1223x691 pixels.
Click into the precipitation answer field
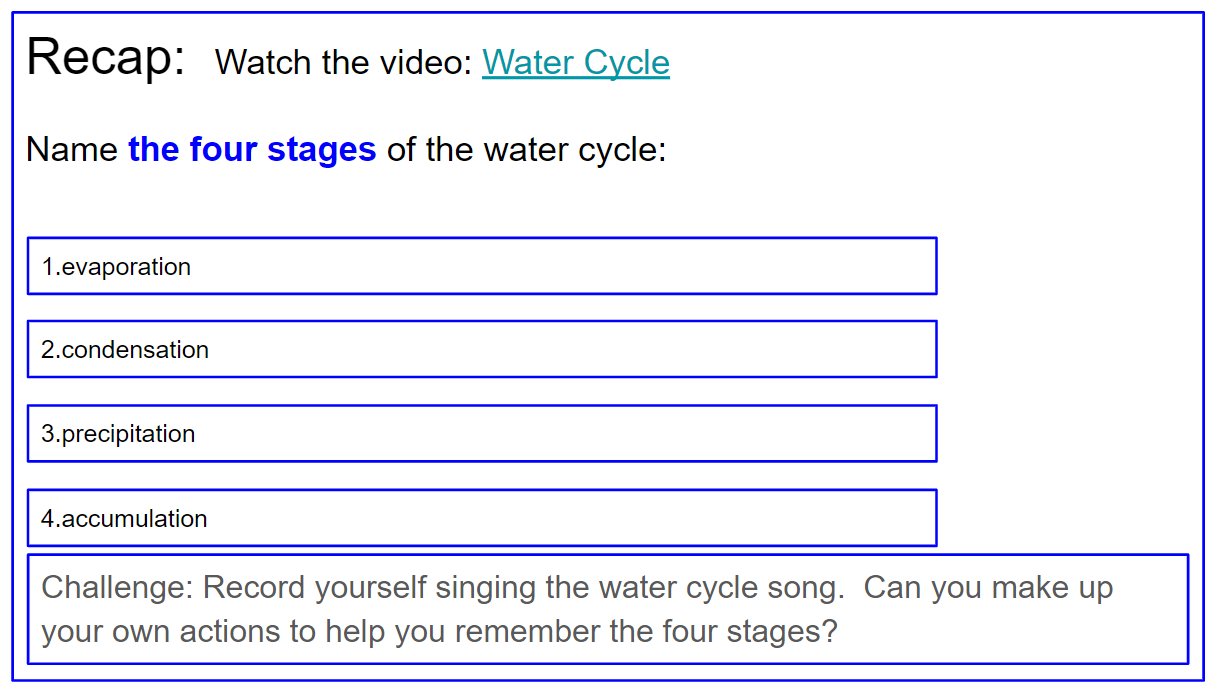[481, 434]
